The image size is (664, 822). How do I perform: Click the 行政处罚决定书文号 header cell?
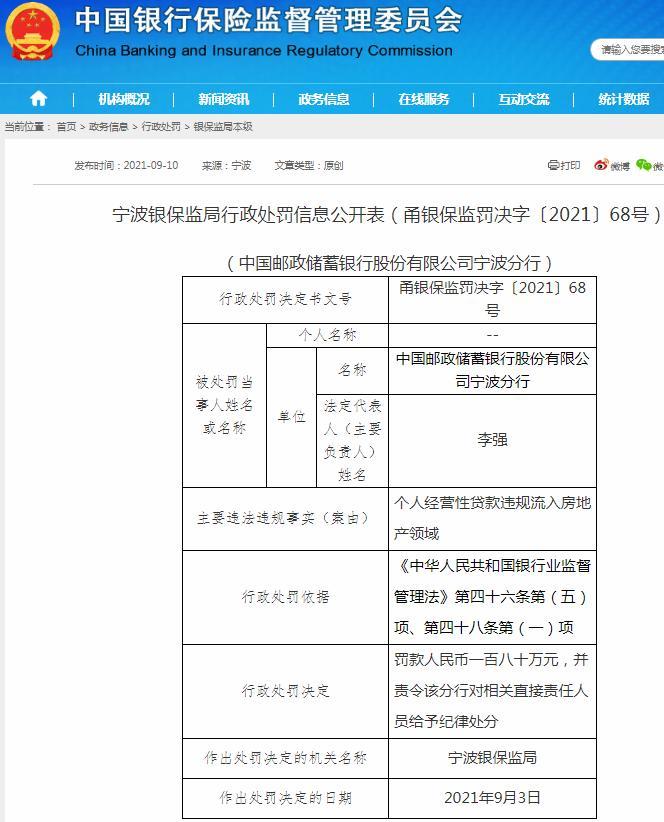285,299
